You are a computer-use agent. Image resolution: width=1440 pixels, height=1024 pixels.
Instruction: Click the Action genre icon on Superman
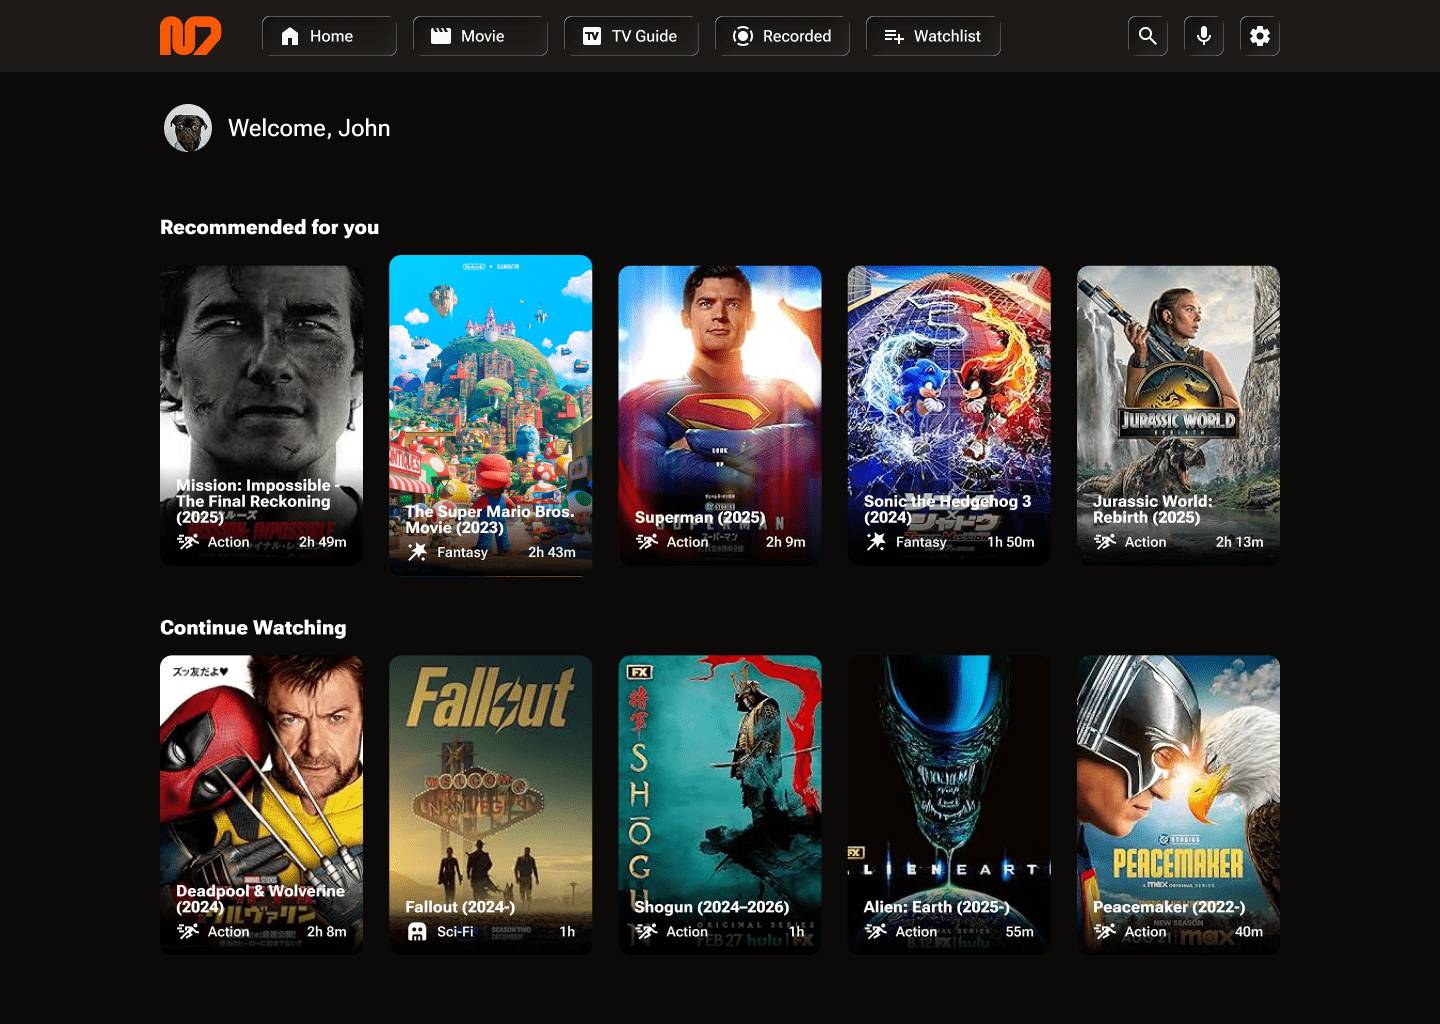click(x=647, y=542)
